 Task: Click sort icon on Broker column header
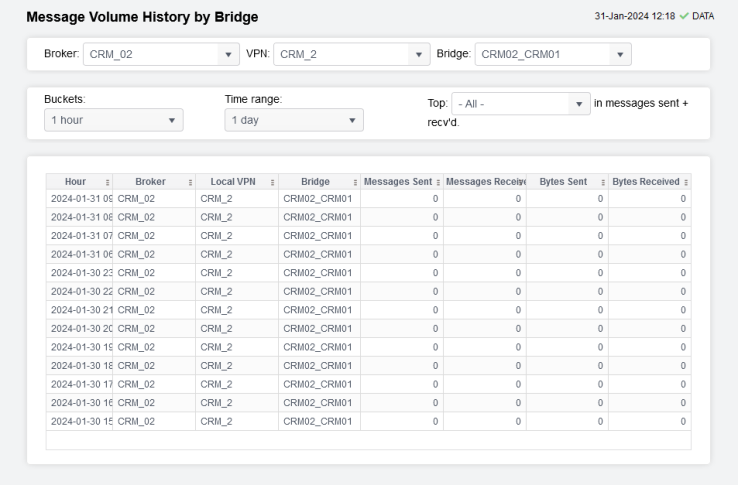click(190, 182)
